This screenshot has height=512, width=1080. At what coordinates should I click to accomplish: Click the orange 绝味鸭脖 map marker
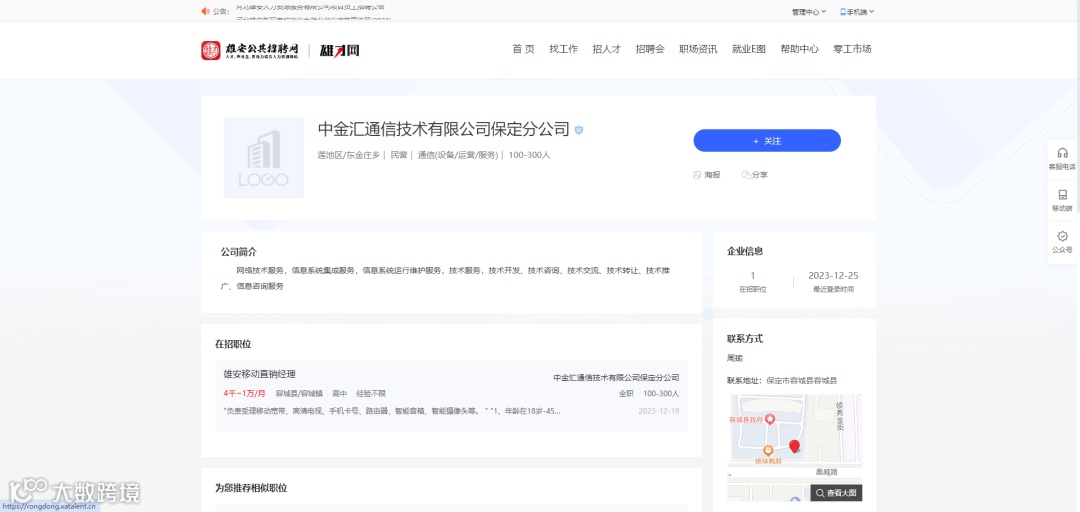[x=768, y=451]
